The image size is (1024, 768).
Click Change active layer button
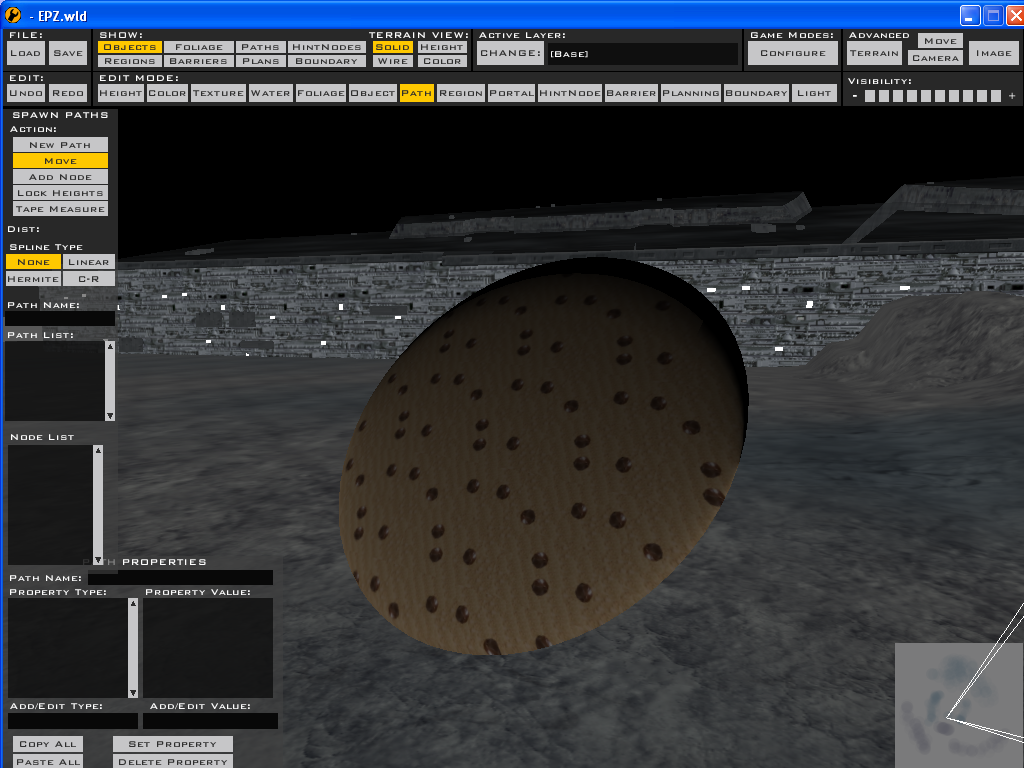511,54
